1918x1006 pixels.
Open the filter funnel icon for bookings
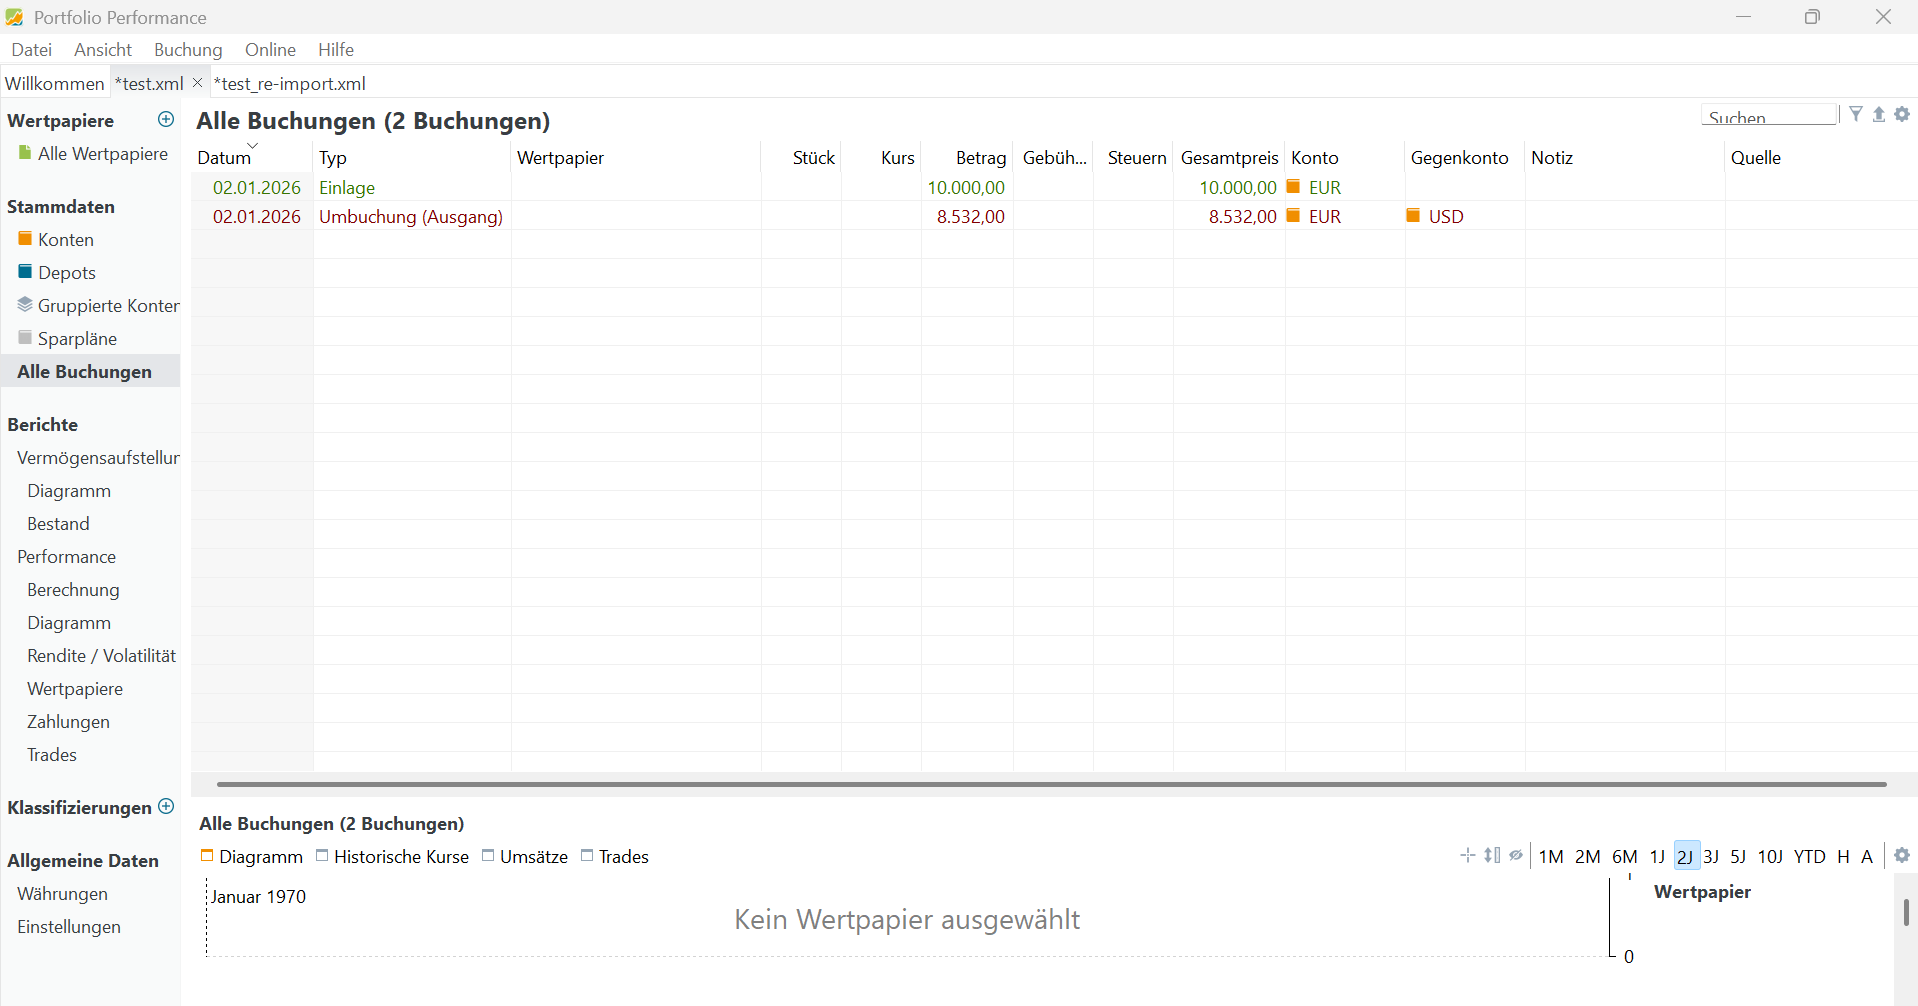point(1856,115)
